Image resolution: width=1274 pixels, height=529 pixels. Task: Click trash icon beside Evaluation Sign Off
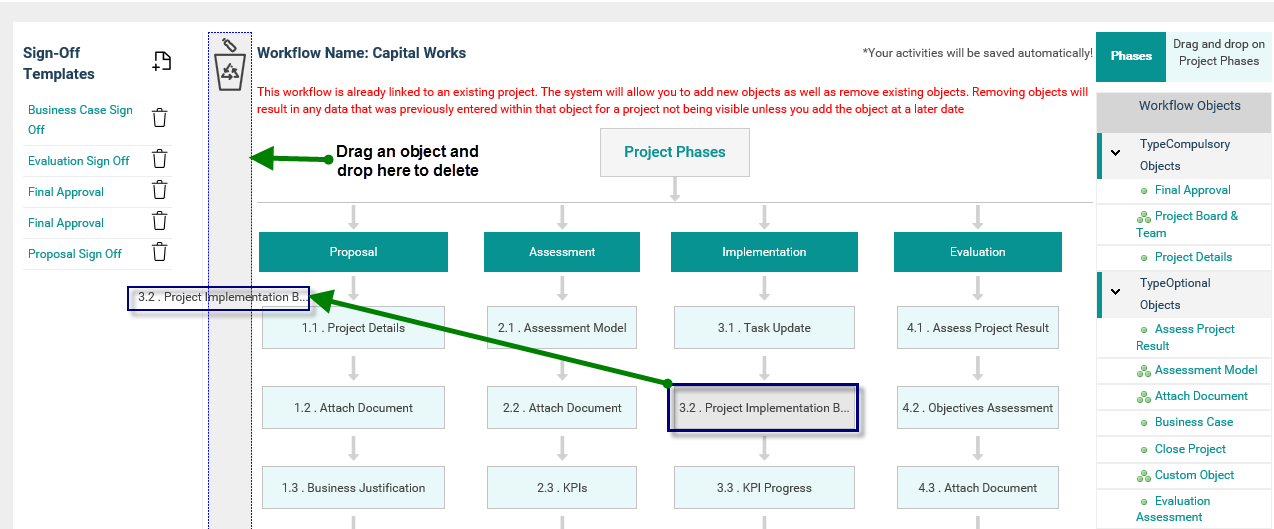click(159, 159)
